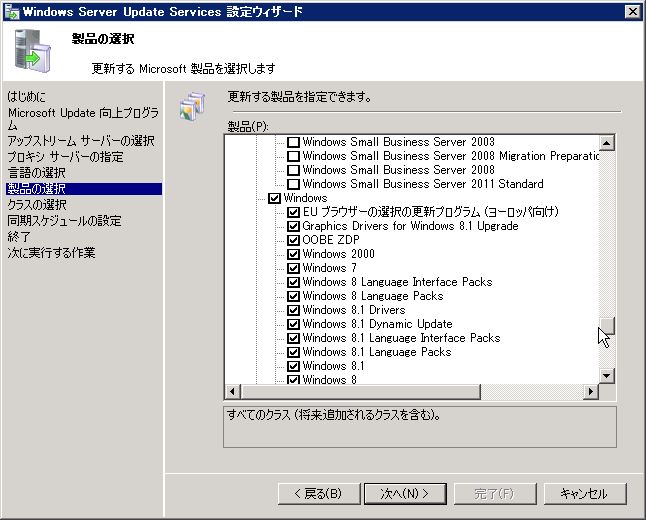Click the 戻る(B) back button
Viewport: 646px width, 520px height.
click(319, 494)
